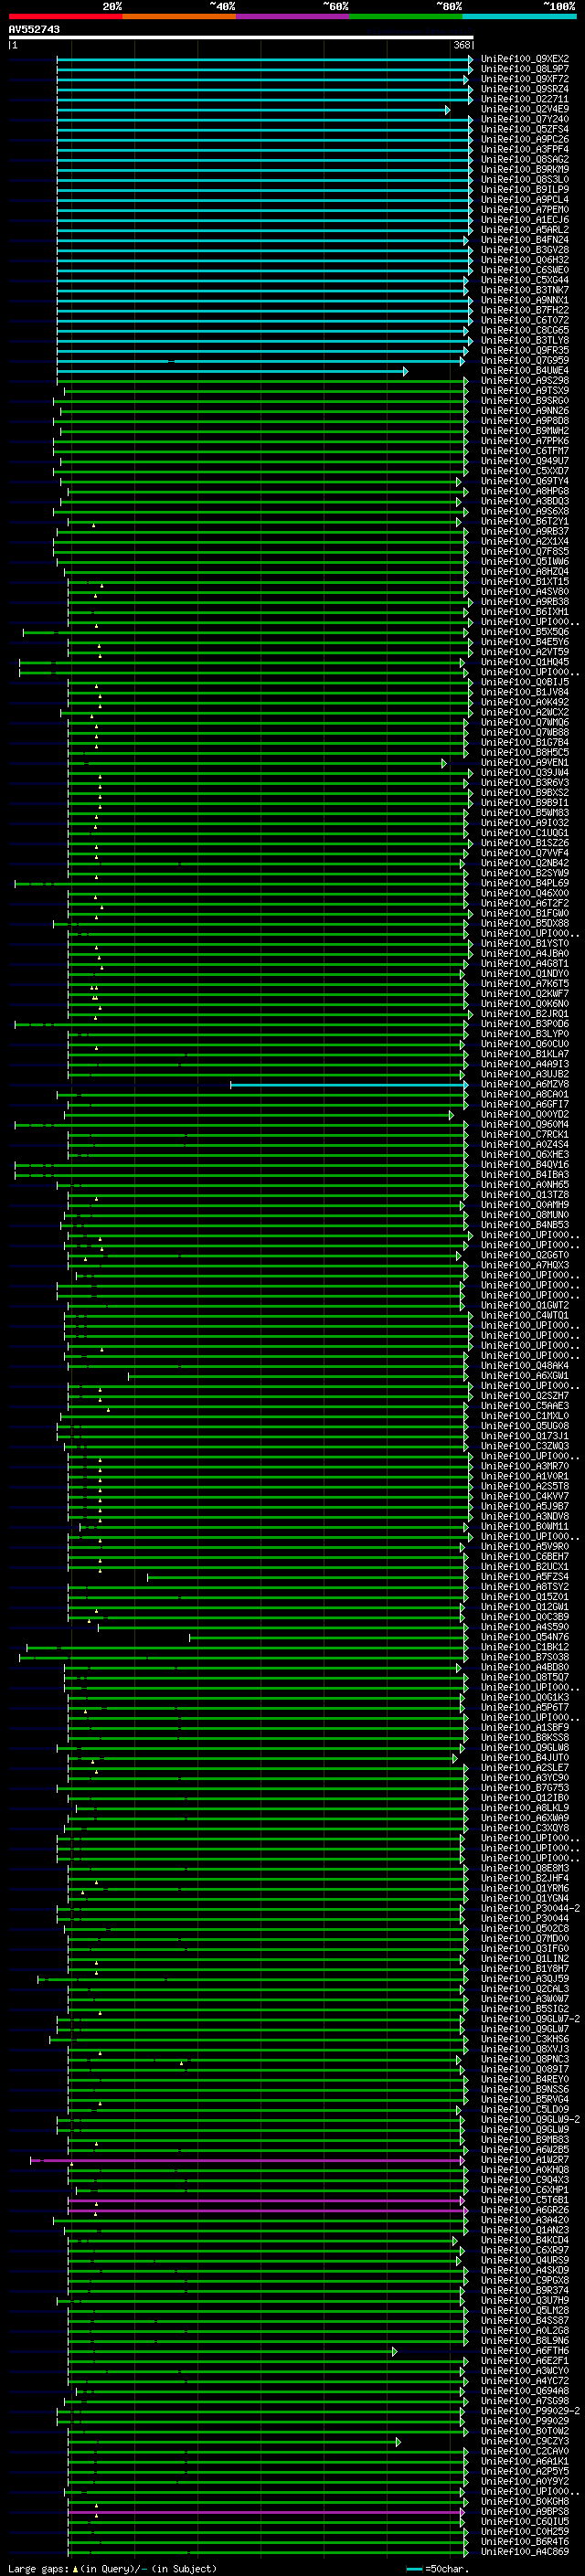Open hit UniRef100_O22711
The height and width of the screenshot is (2576, 585).
coord(525,100)
